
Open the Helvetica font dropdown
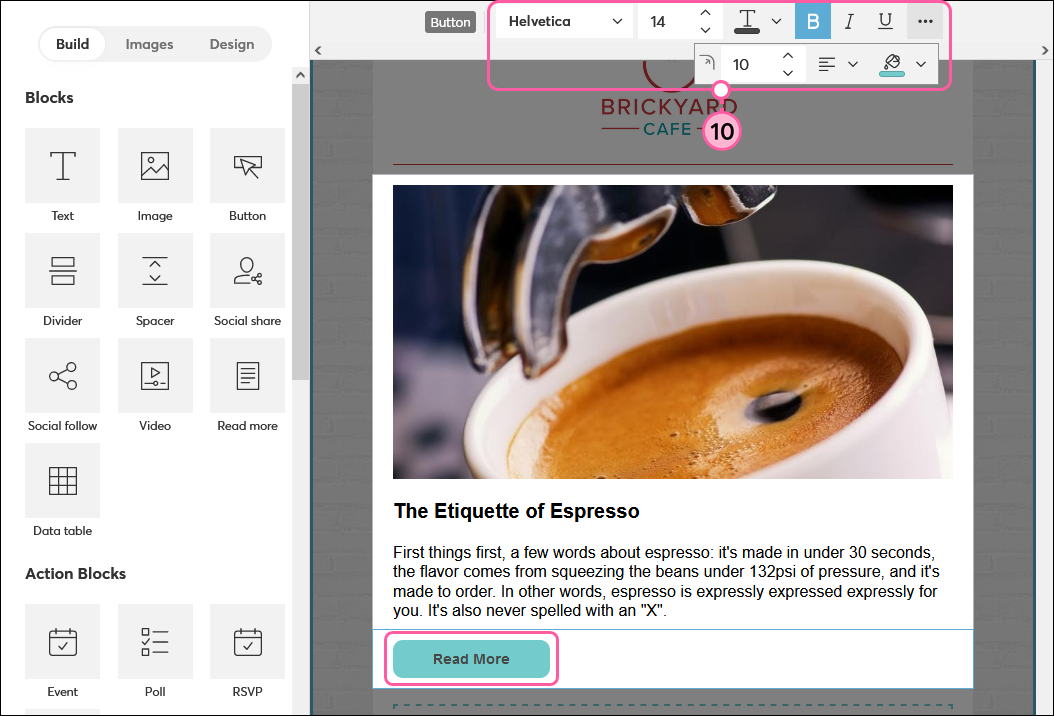point(565,22)
